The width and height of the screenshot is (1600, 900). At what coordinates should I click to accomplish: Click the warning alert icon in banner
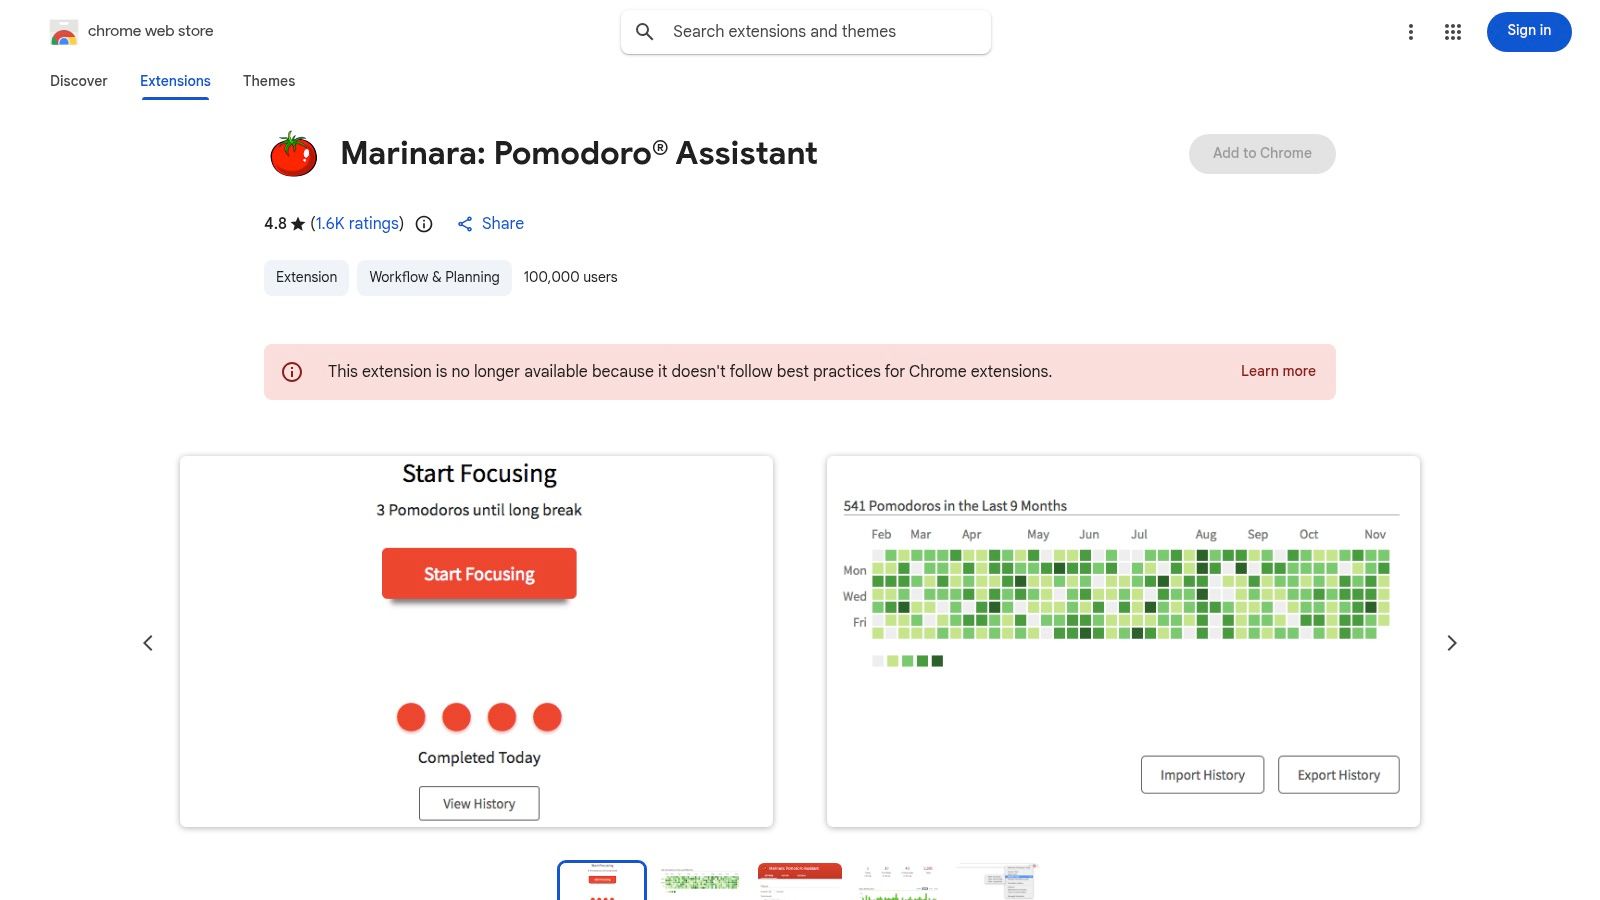(x=292, y=372)
